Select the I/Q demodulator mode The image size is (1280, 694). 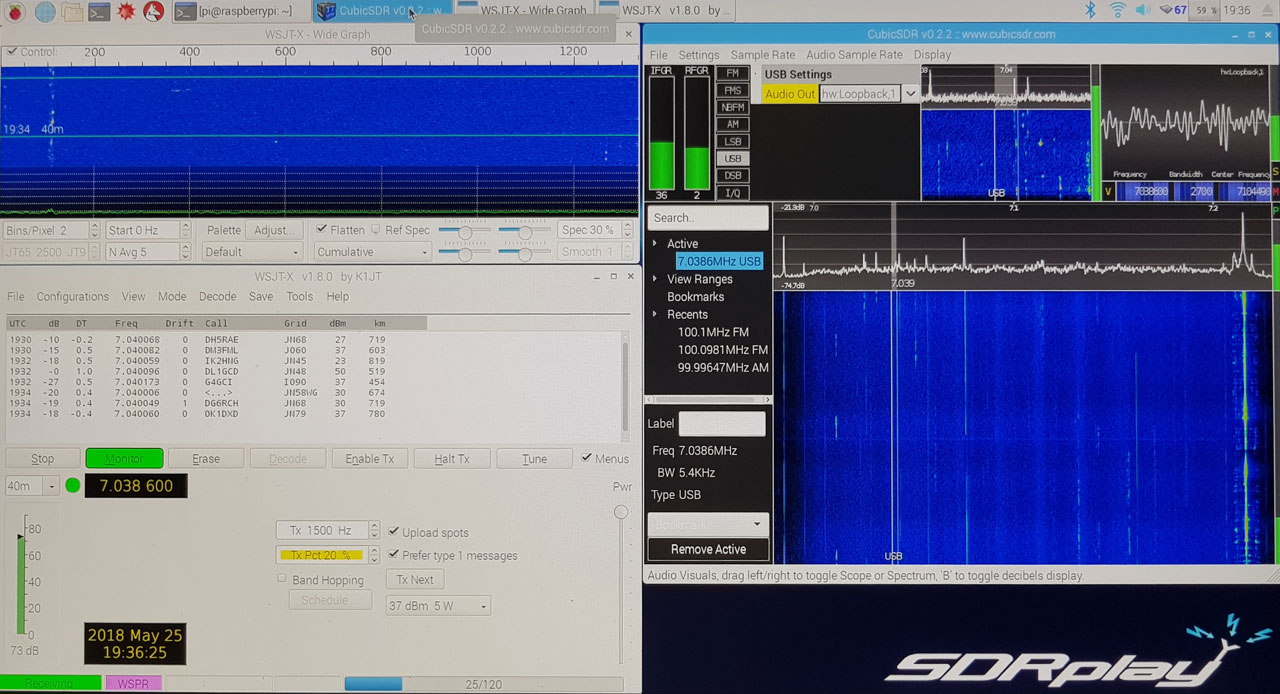(733, 193)
